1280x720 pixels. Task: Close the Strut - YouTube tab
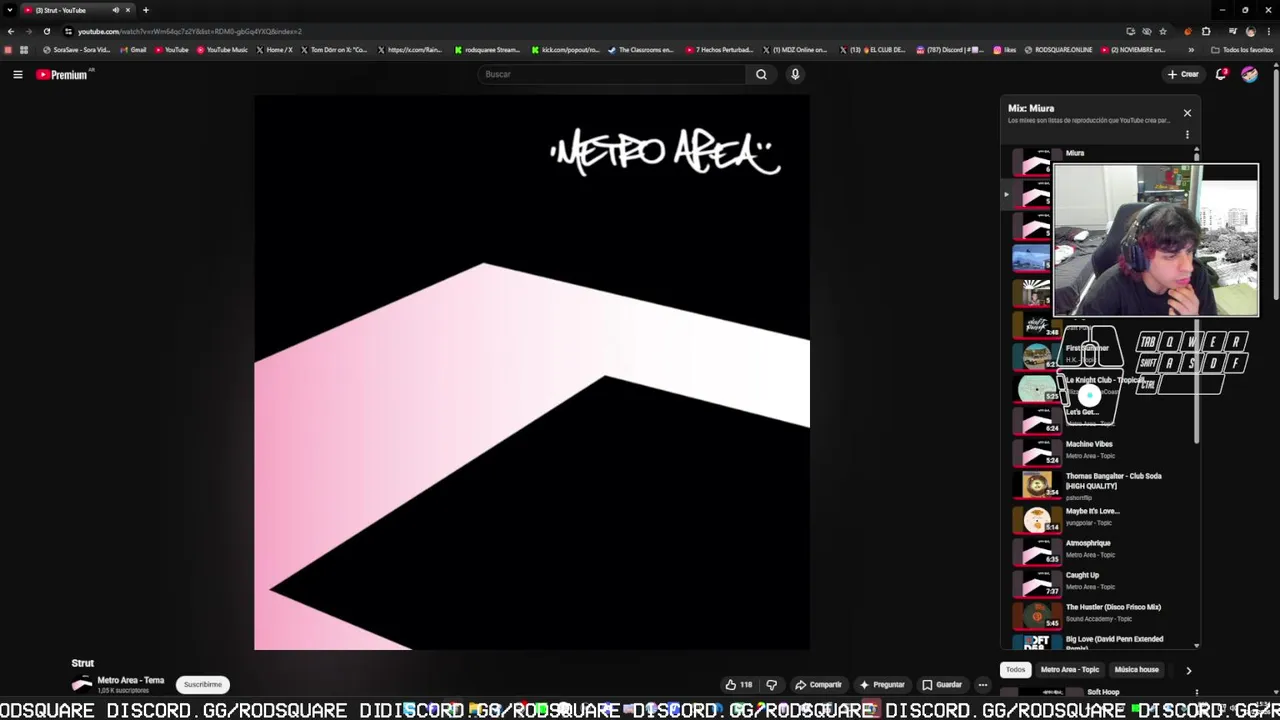click(x=128, y=10)
